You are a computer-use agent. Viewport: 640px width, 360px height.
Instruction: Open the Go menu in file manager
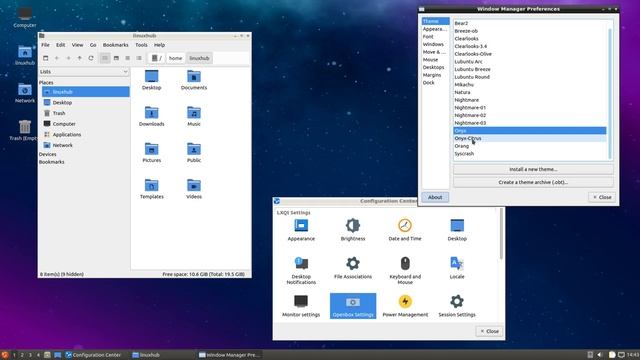pos(93,45)
